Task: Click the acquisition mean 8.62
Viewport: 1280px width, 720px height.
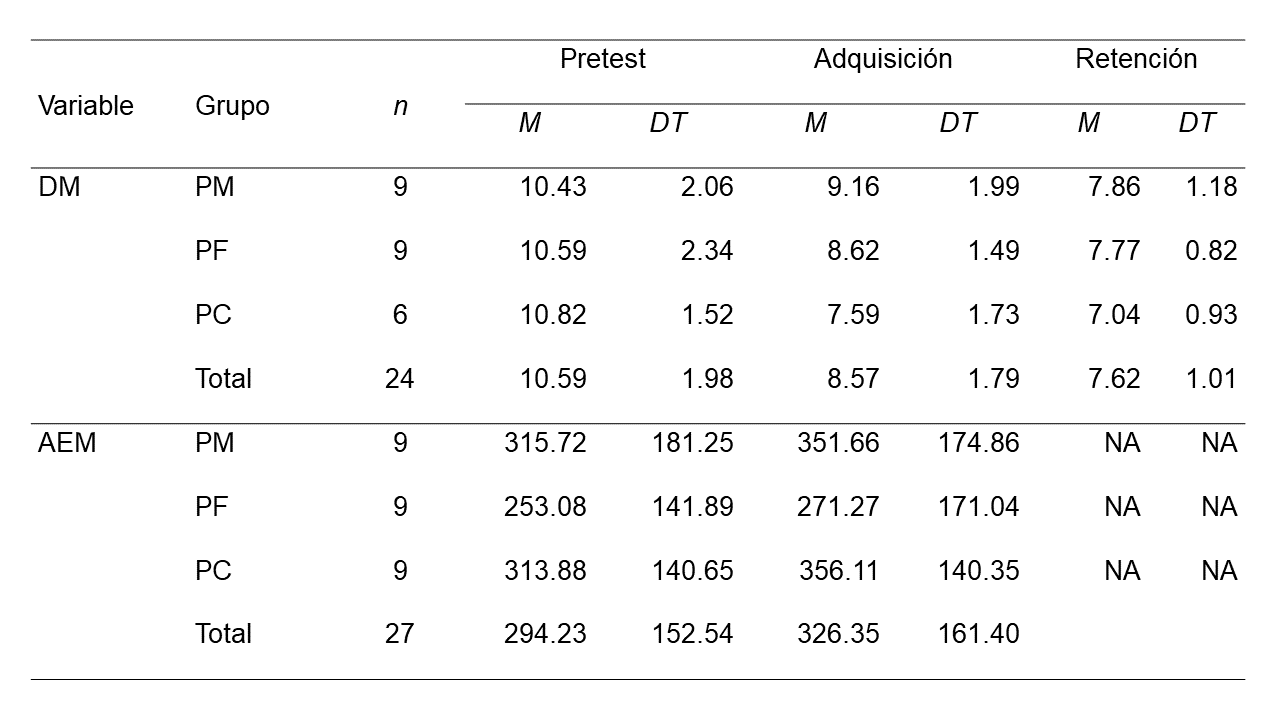Action: point(853,251)
